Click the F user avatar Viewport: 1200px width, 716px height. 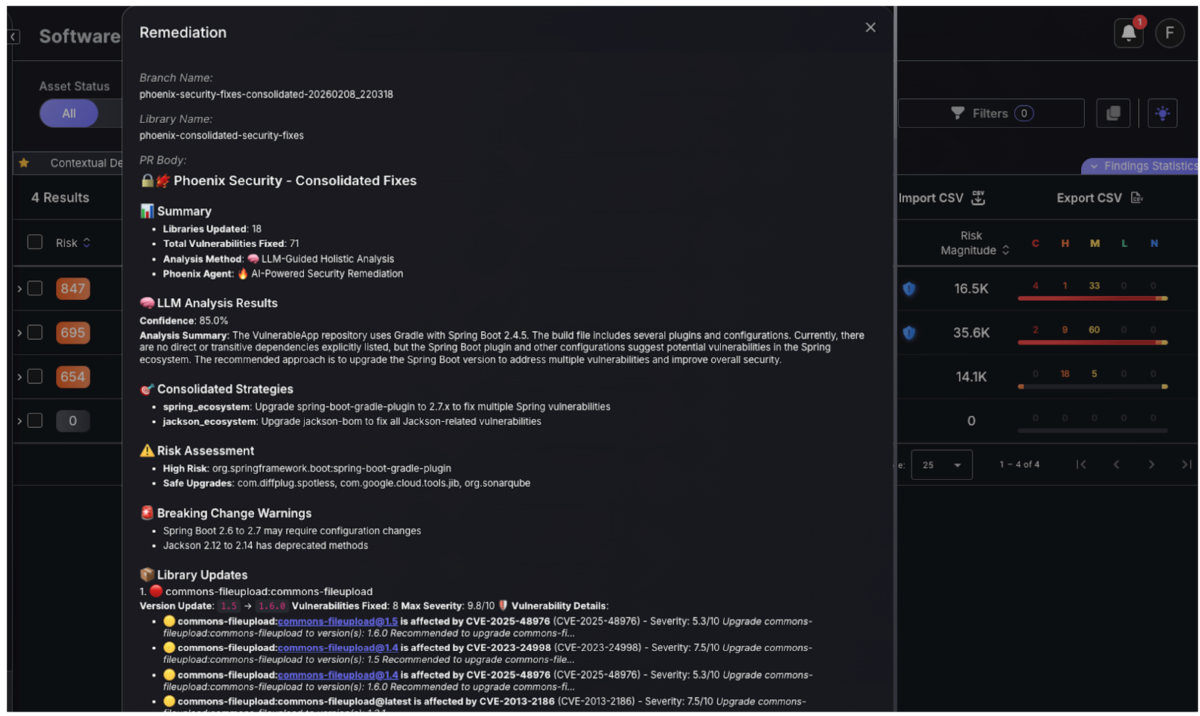(1169, 33)
